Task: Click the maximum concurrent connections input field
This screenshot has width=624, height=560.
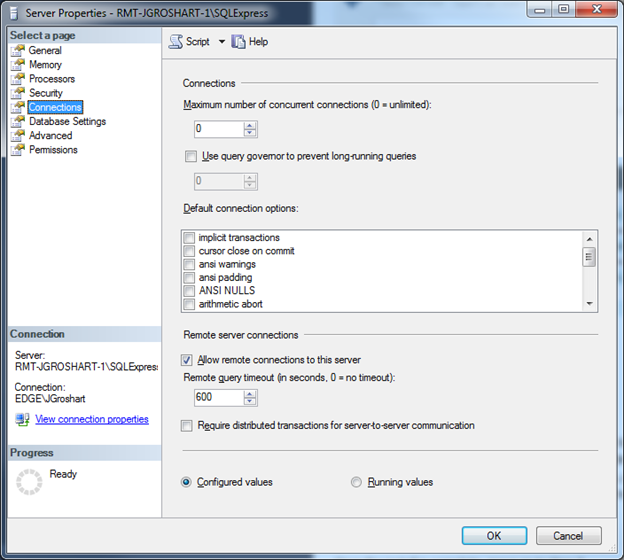Action: 219,129
